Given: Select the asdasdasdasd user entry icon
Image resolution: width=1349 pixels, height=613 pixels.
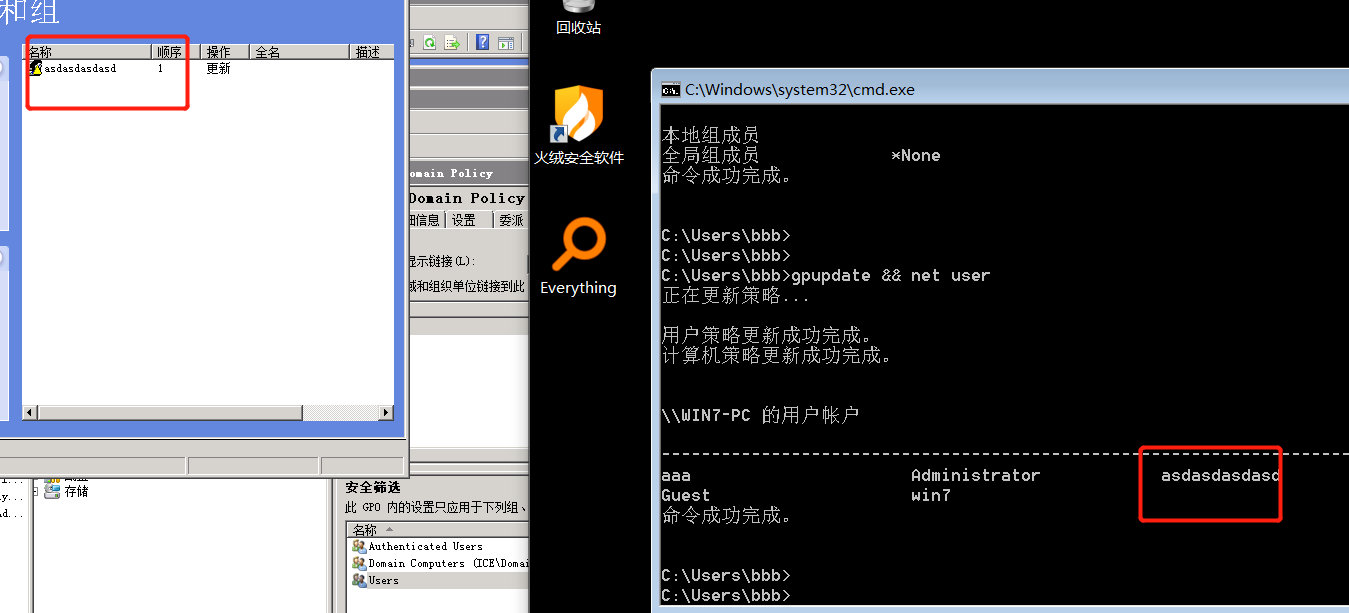Looking at the screenshot, I should coord(36,69).
